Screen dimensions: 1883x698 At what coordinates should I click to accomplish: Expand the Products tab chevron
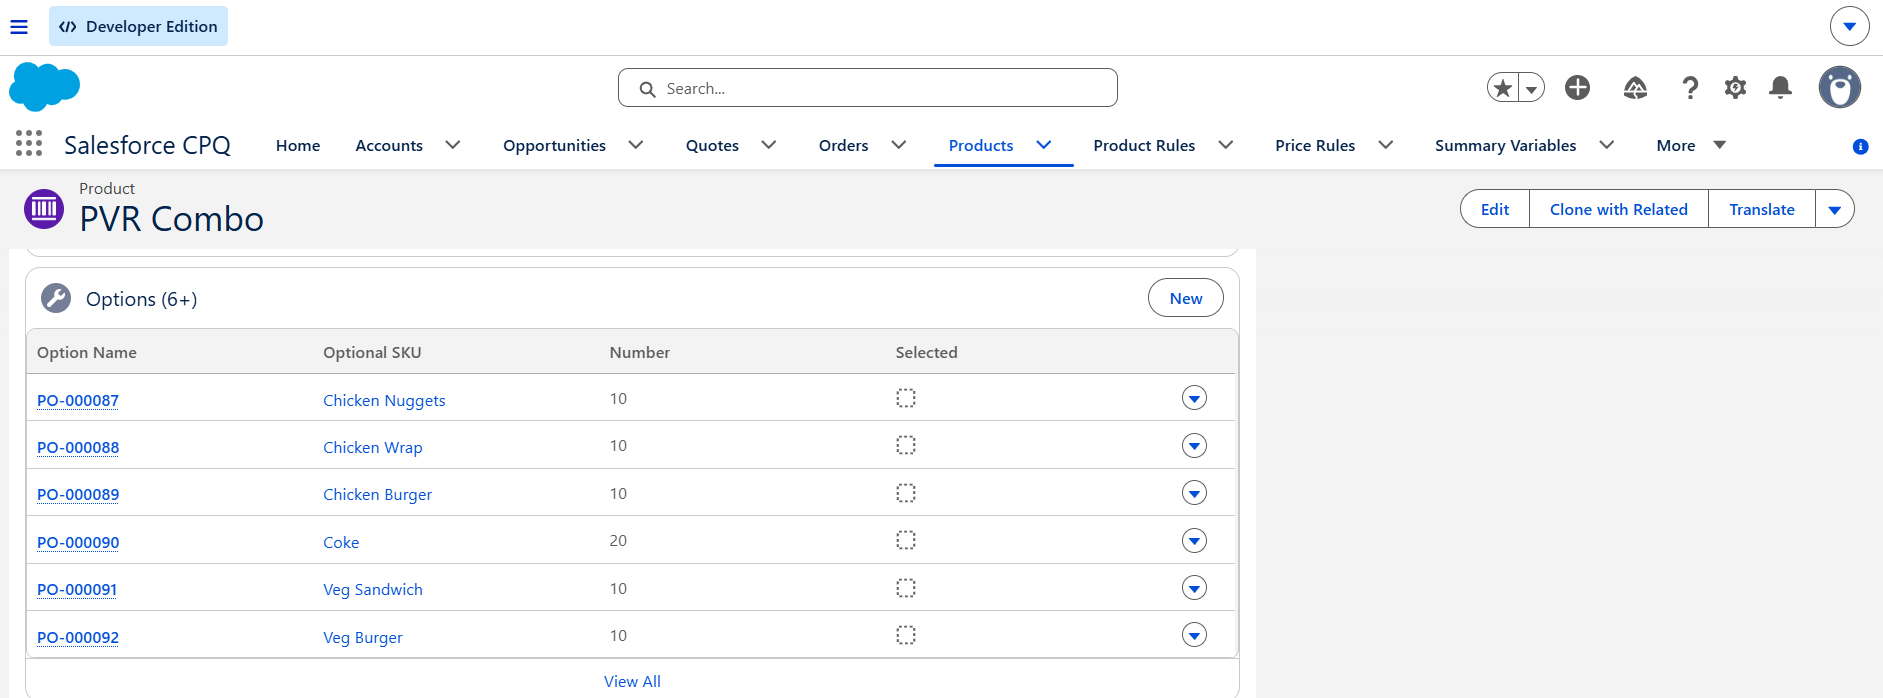tap(1044, 145)
